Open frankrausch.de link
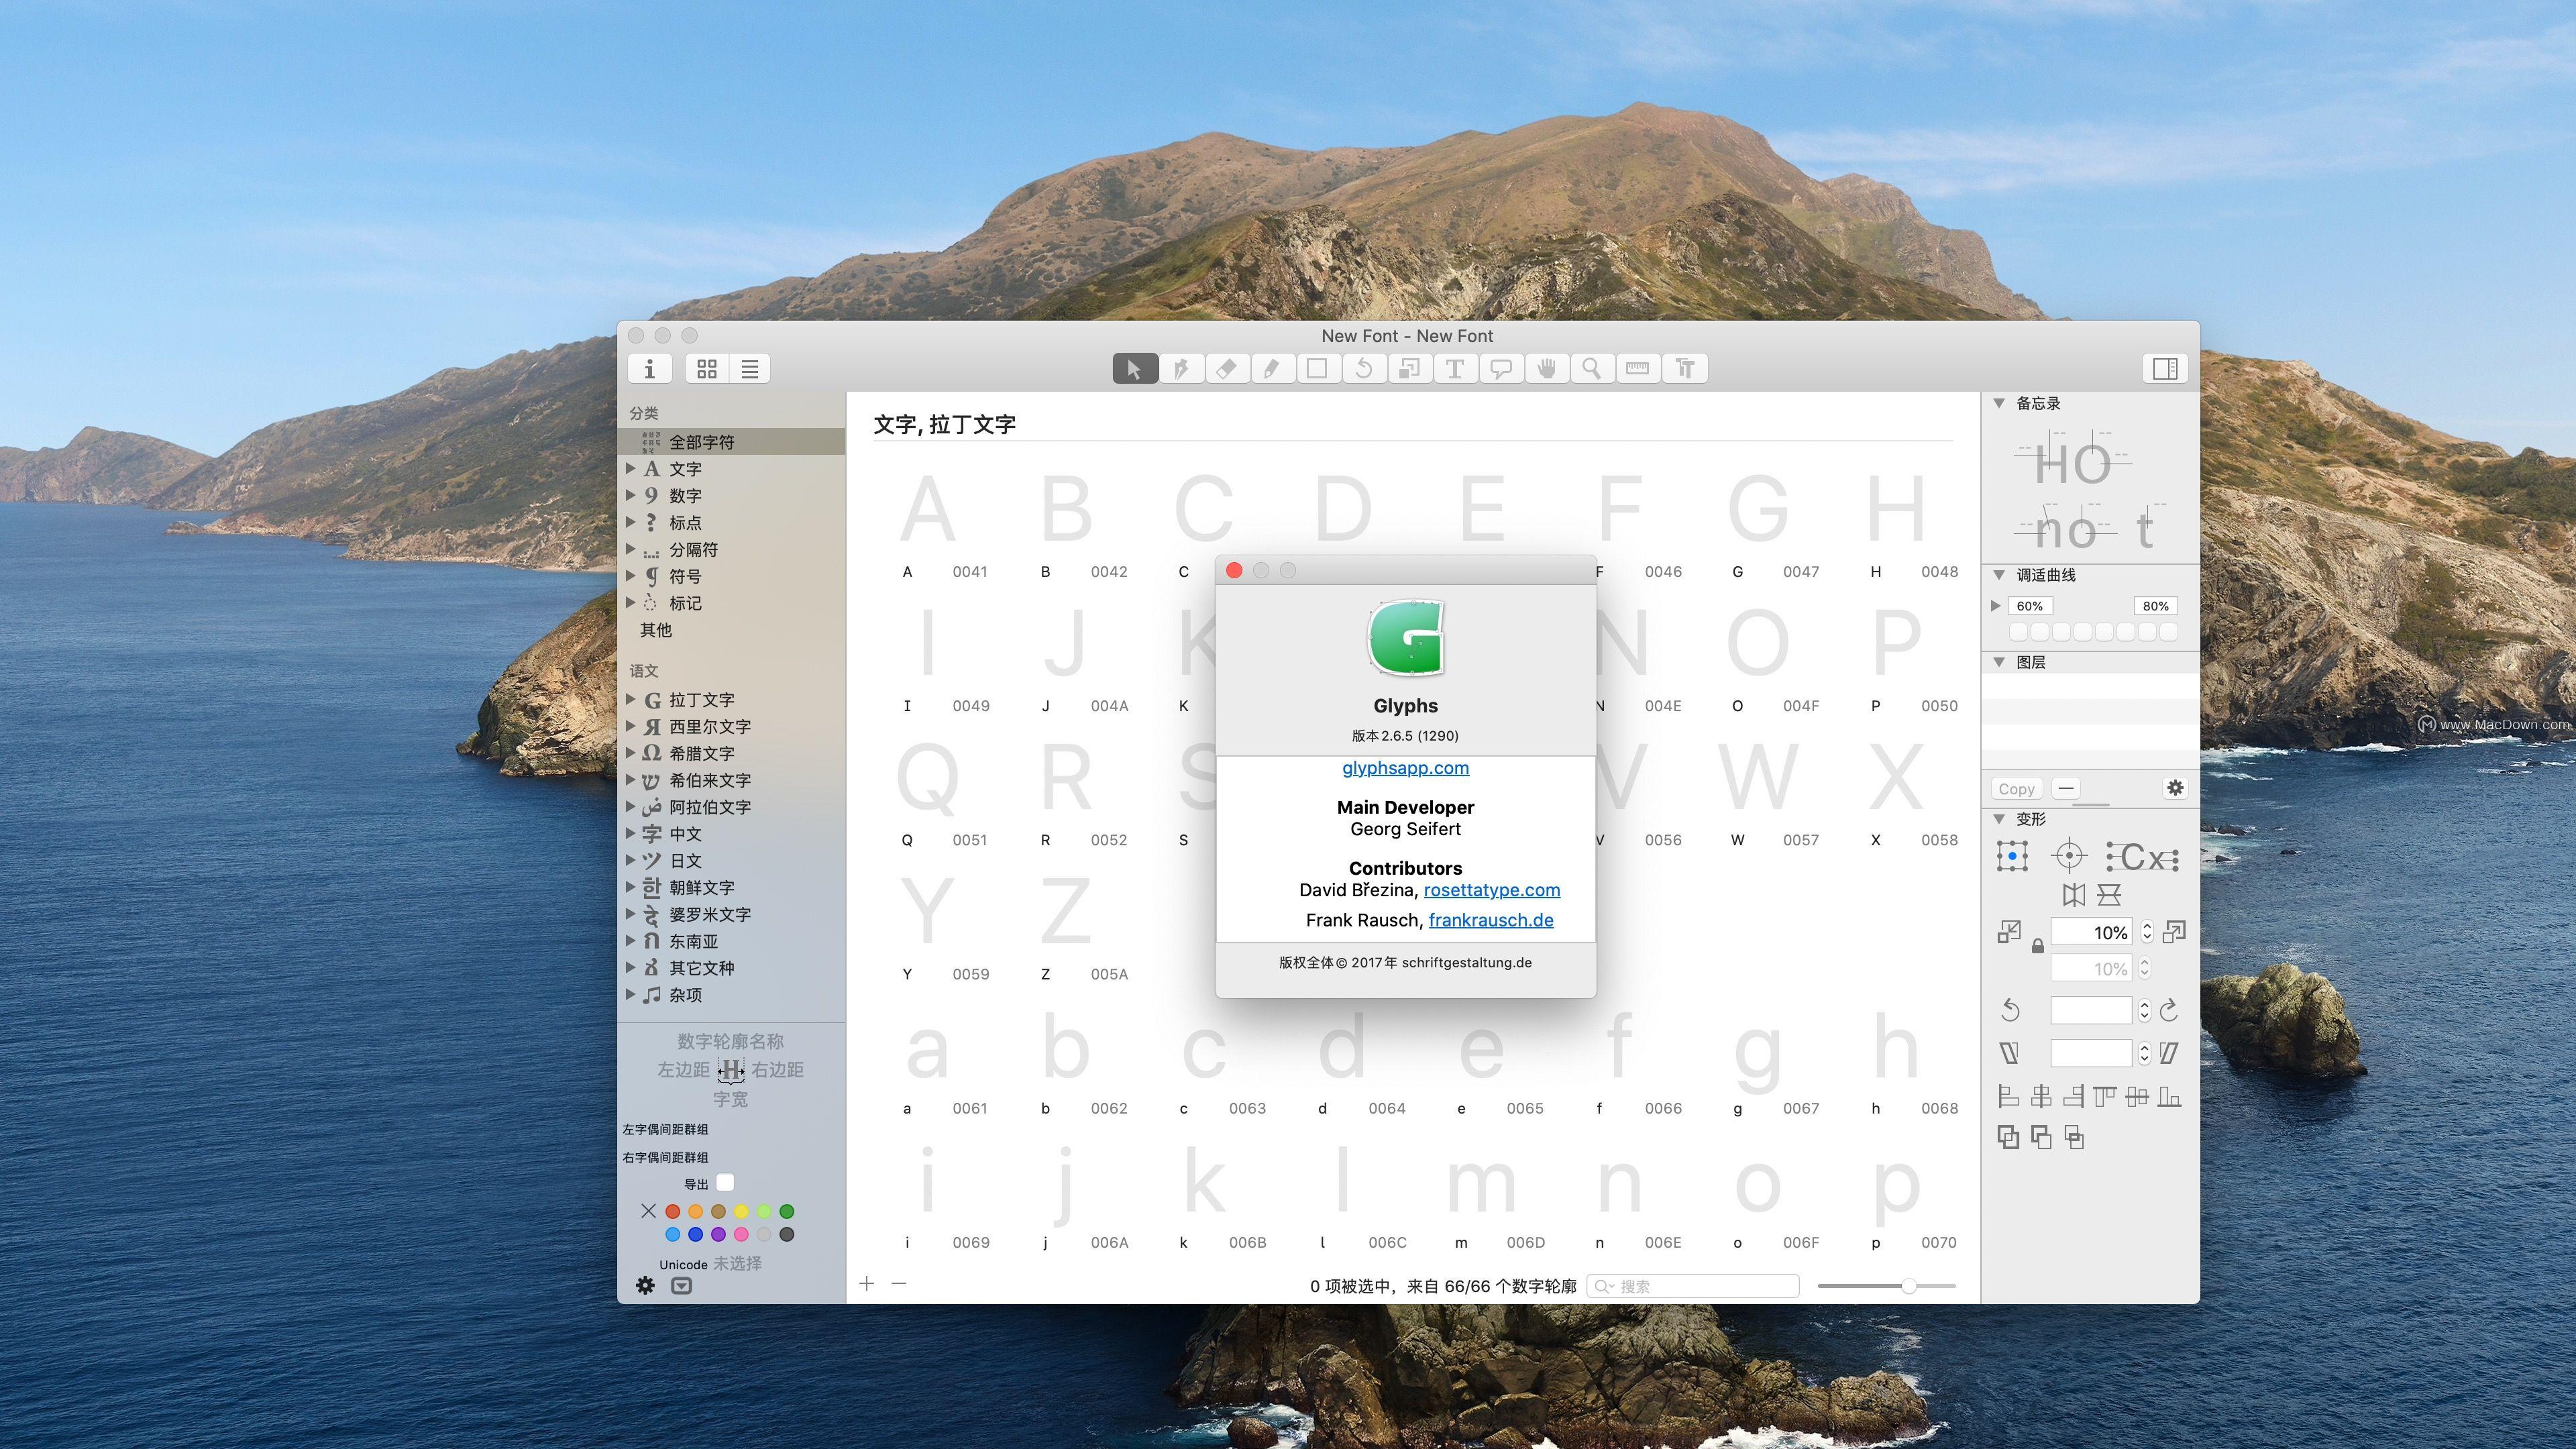The image size is (2576, 1449). (1491, 920)
